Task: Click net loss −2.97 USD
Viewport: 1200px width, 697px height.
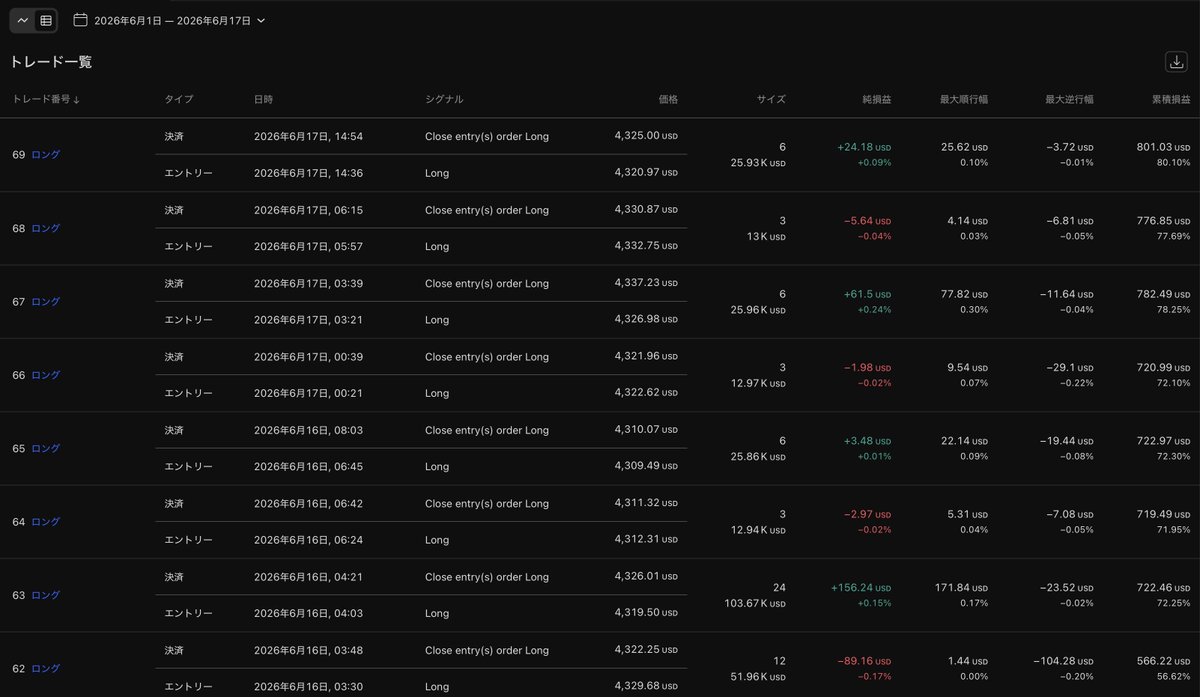Action: (867, 513)
